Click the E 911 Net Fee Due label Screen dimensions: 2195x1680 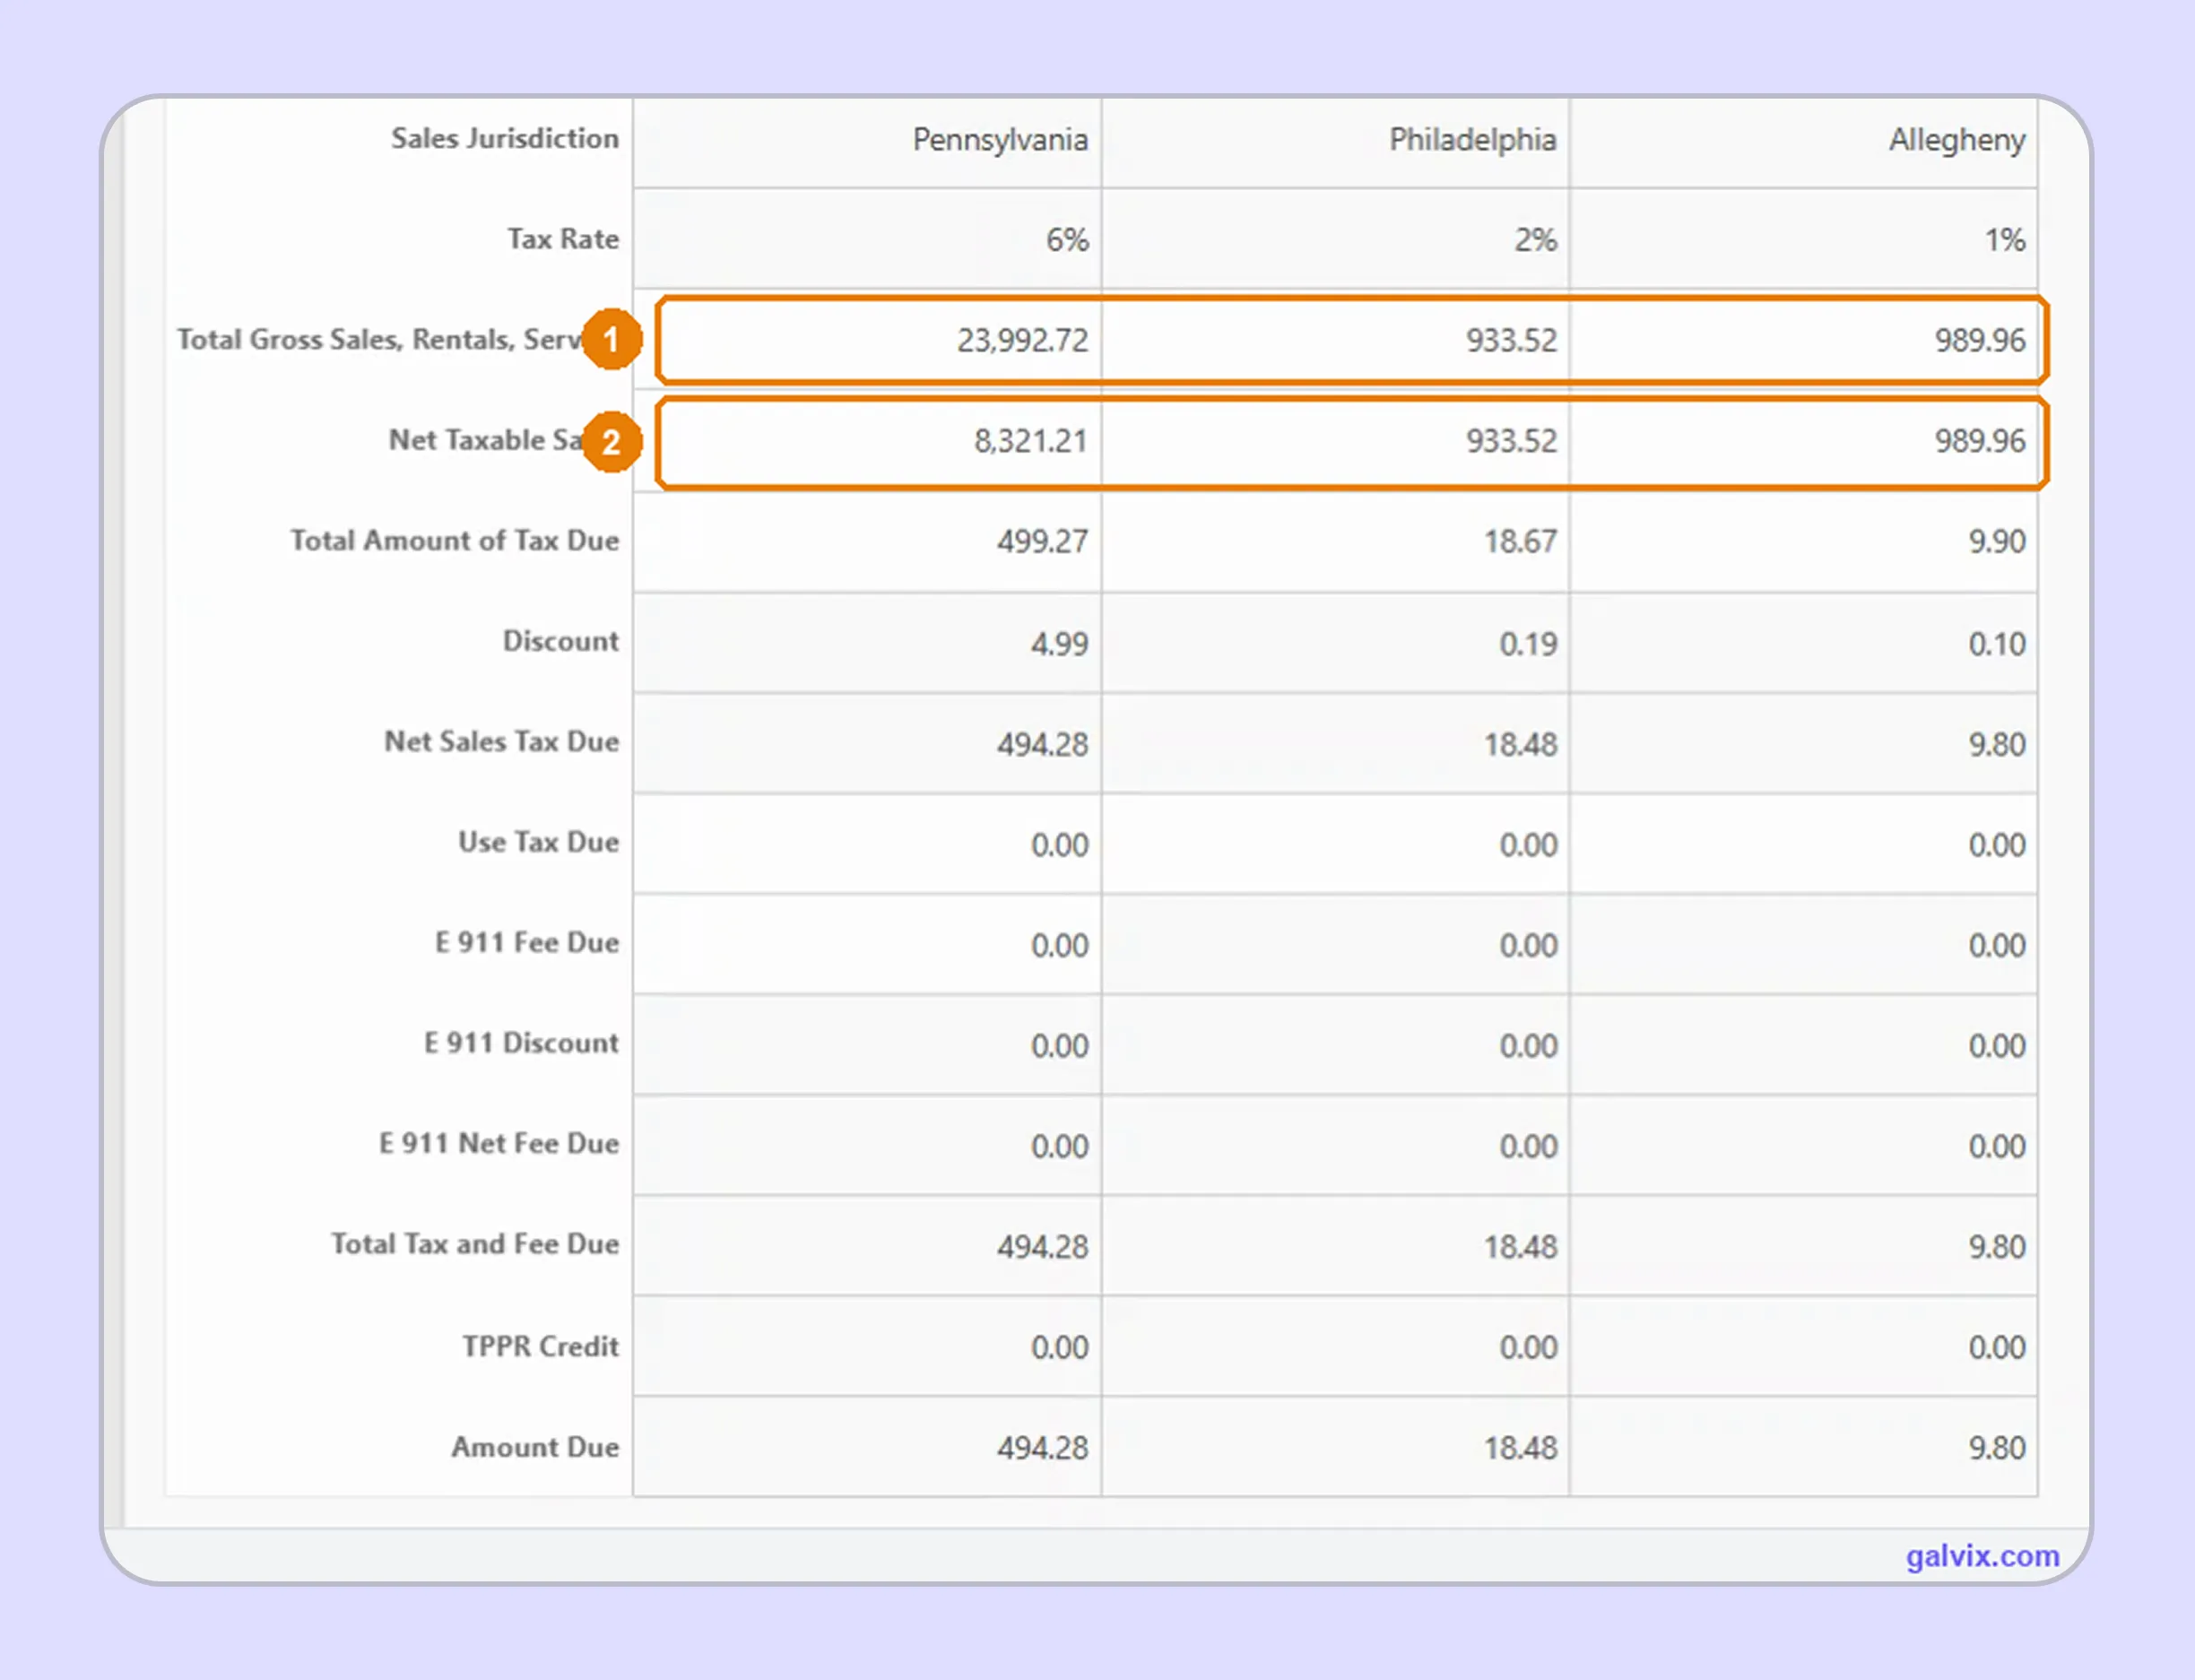click(499, 1143)
